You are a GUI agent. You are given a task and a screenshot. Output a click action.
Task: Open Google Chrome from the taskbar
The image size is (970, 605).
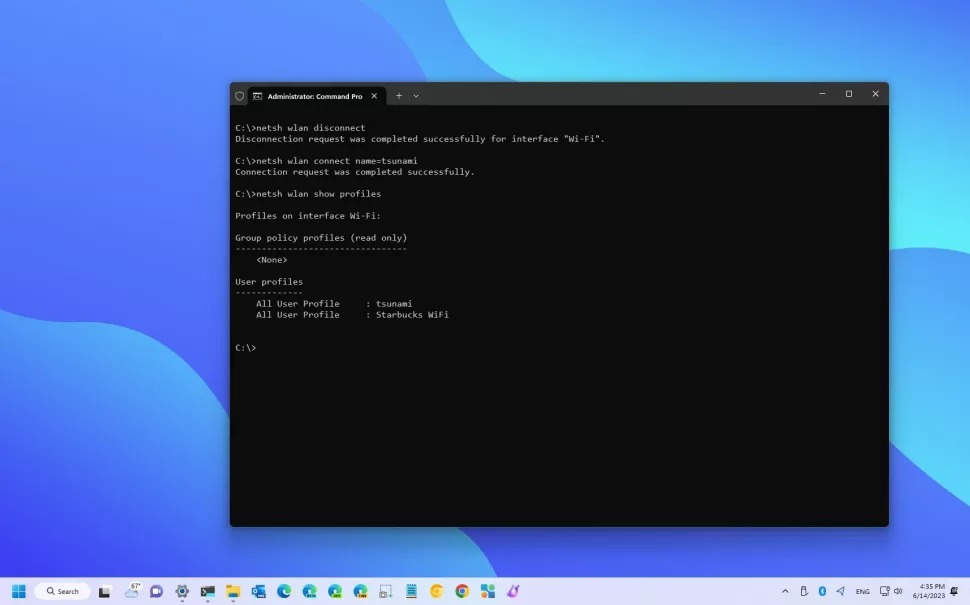tap(460, 590)
